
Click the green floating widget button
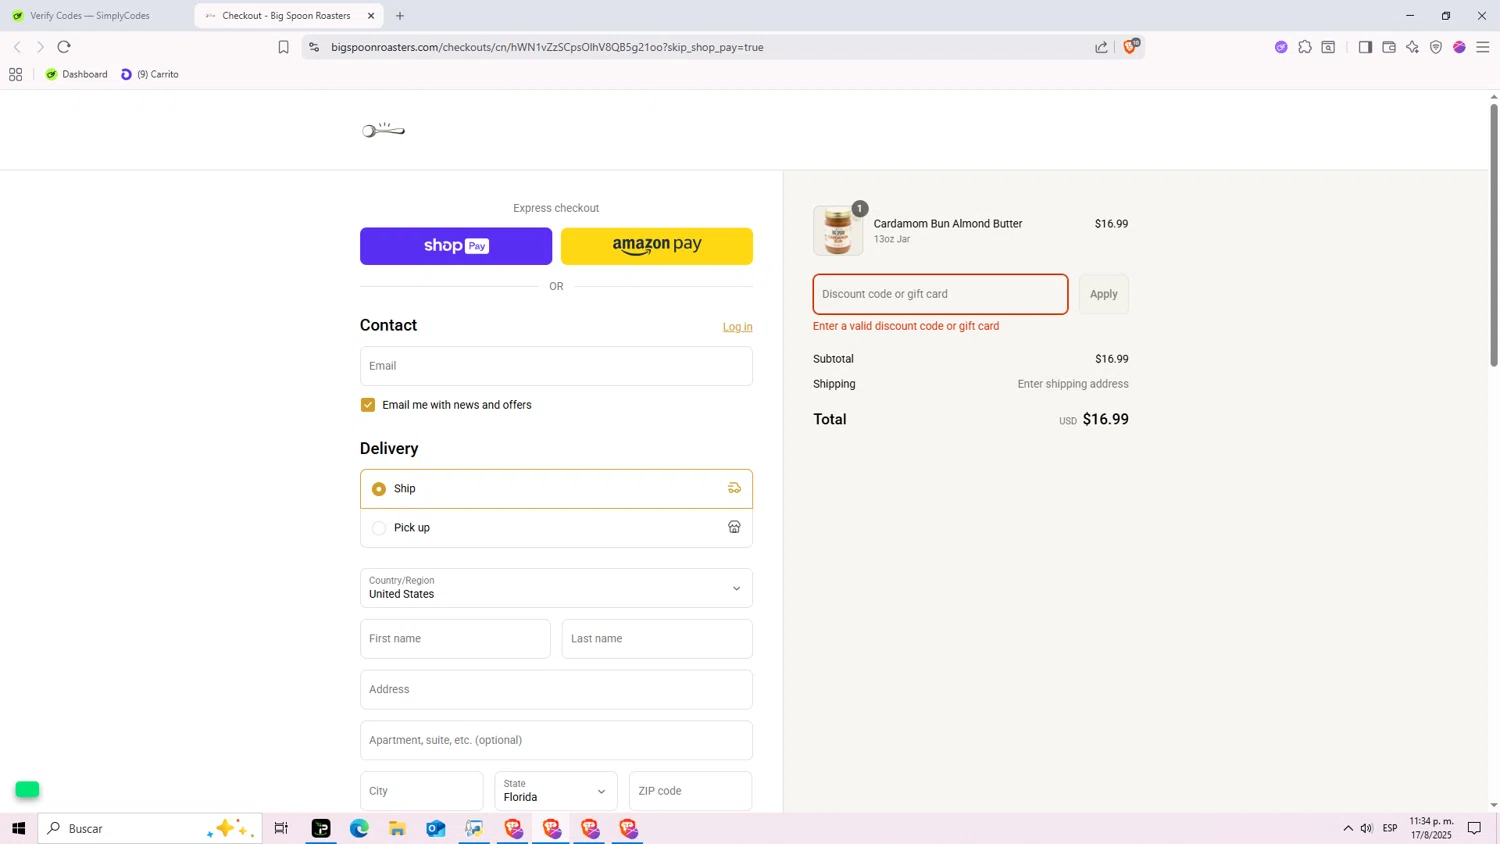[x=27, y=790]
